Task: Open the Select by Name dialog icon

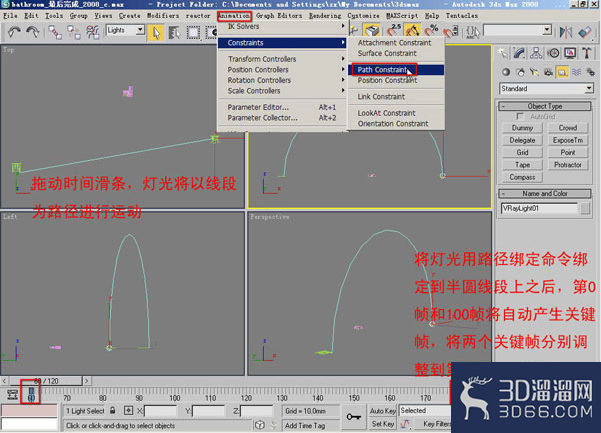Action: pos(174,32)
